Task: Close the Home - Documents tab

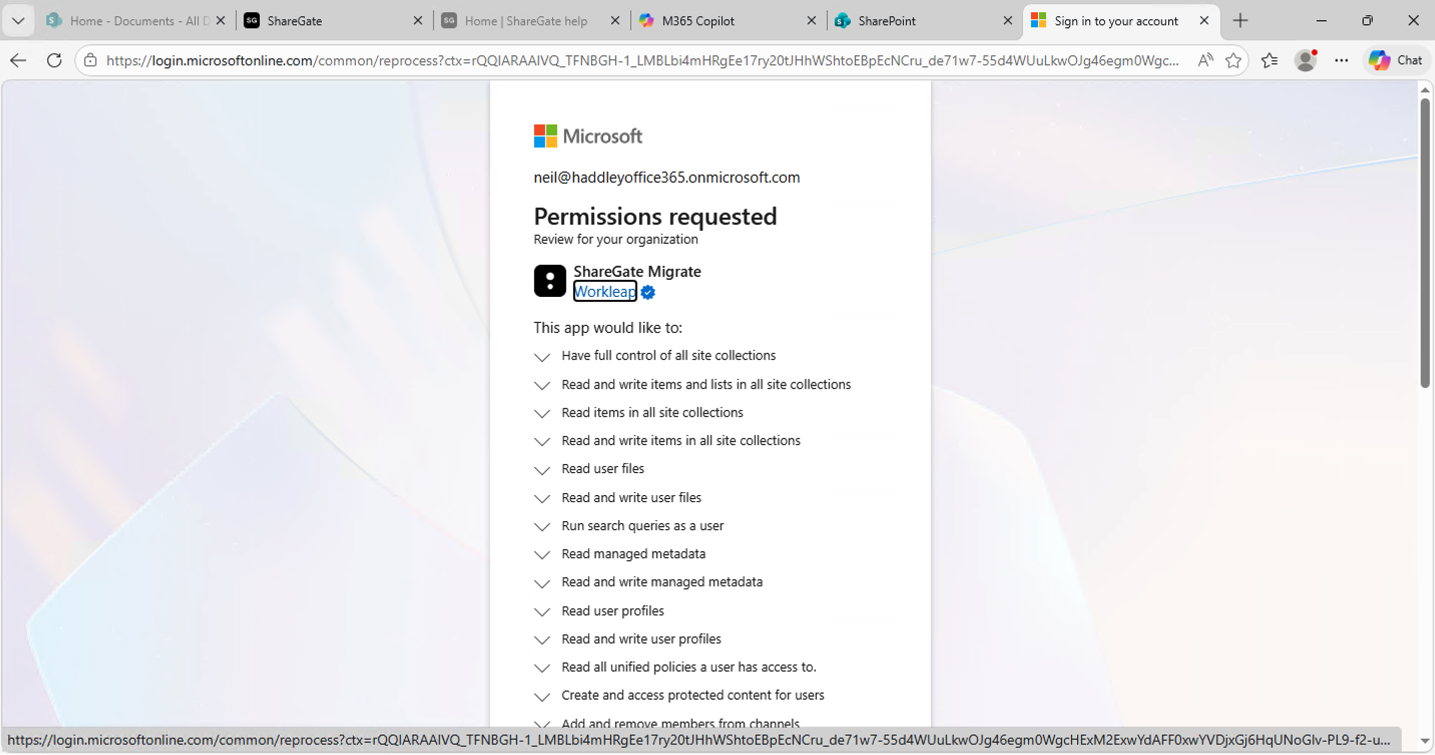Action: [221, 20]
